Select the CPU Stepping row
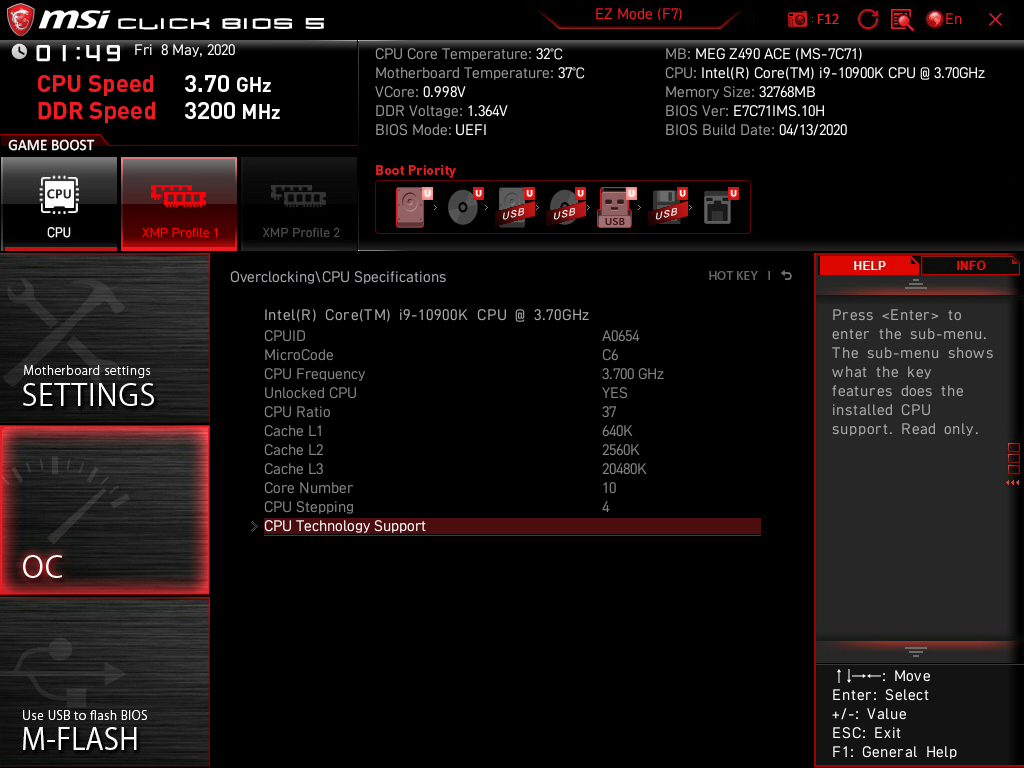Viewport: 1024px width, 768px height. pyautogui.click(x=512, y=507)
